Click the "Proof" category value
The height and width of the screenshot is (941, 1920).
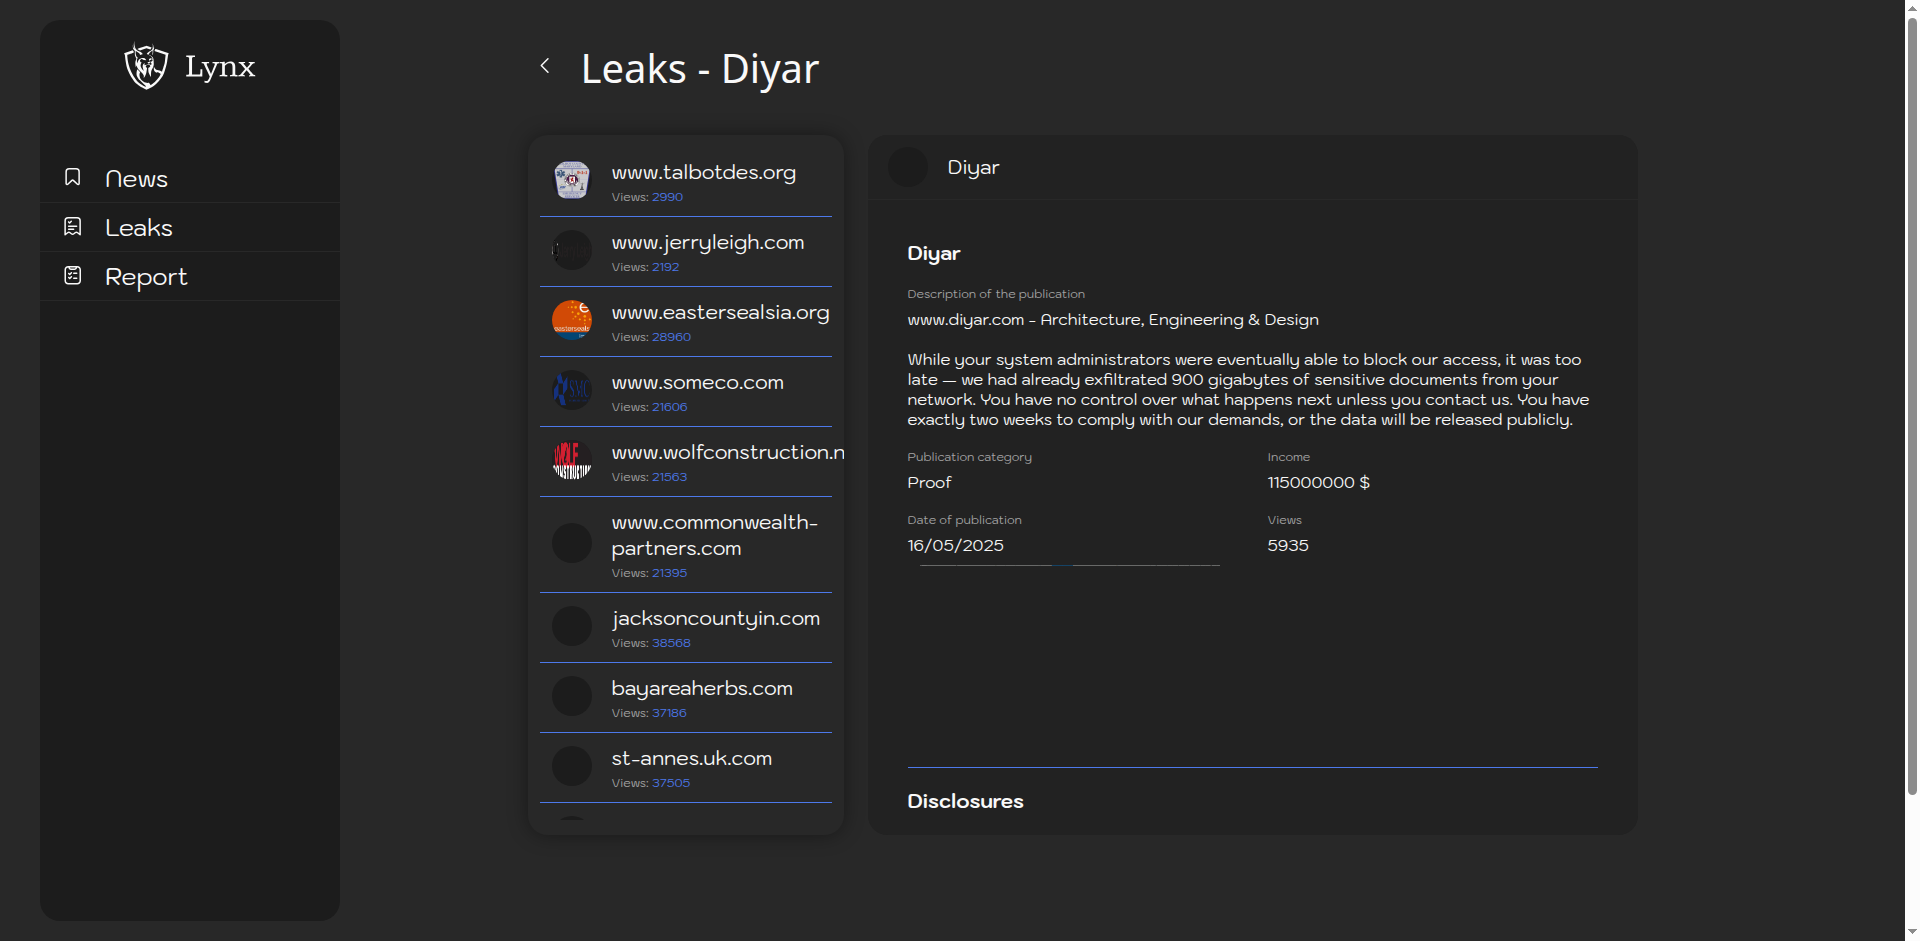[x=929, y=482]
